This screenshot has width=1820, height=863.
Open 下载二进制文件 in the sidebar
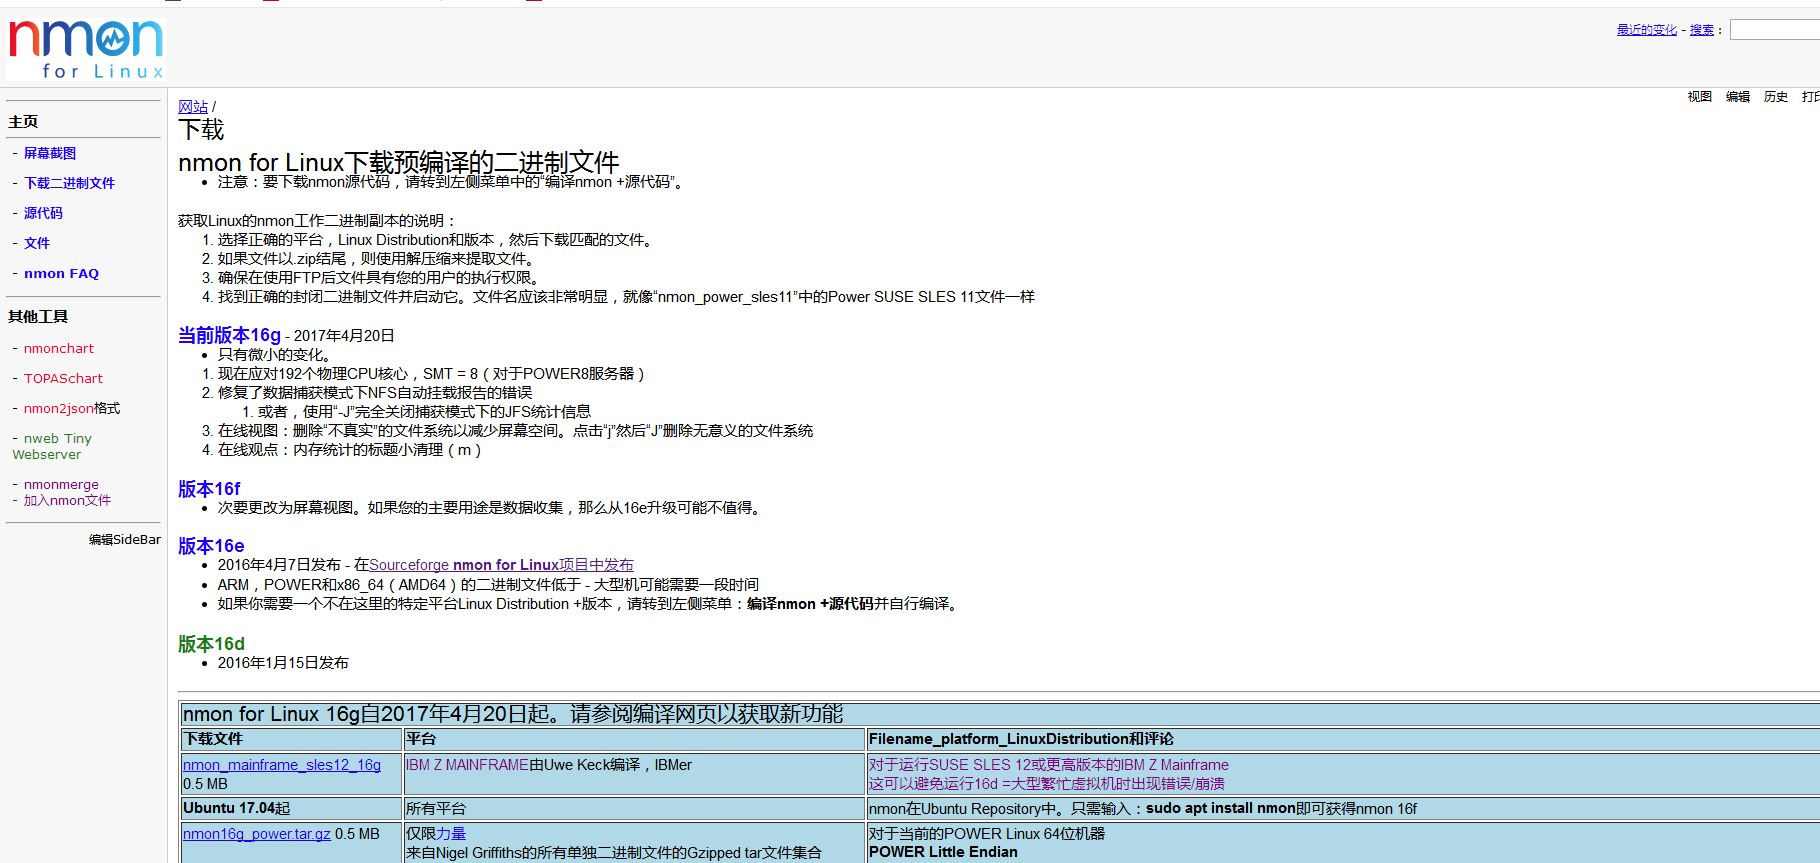pos(69,183)
